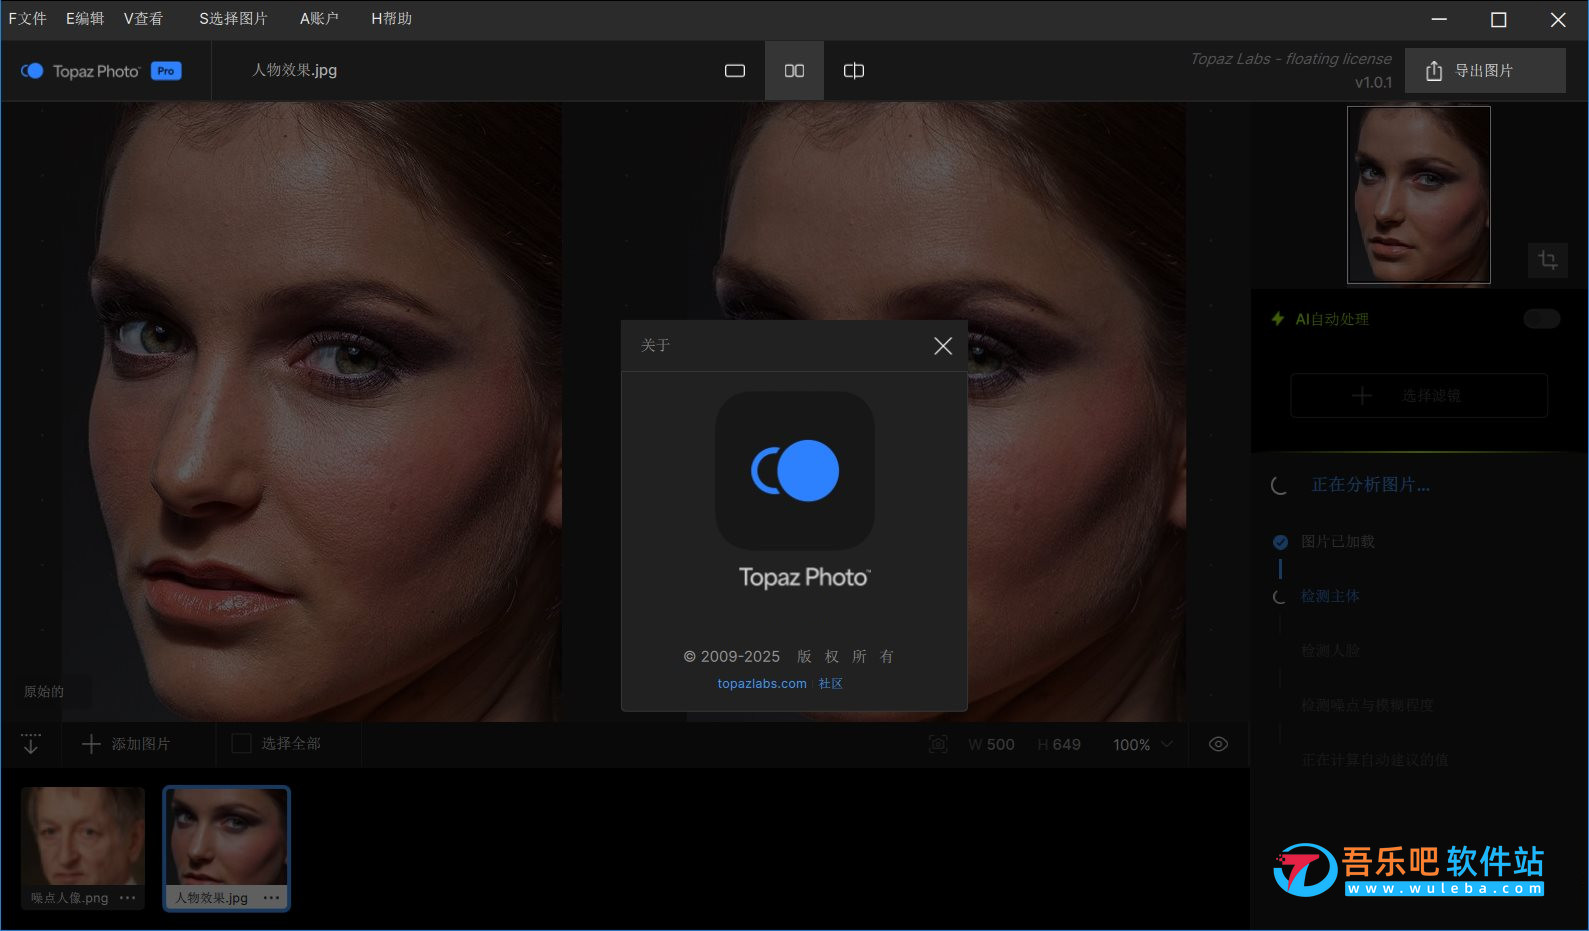Screen dimensions: 1589x931
Task: Click the 添加图片 add button
Action: pyautogui.click(x=126, y=744)
